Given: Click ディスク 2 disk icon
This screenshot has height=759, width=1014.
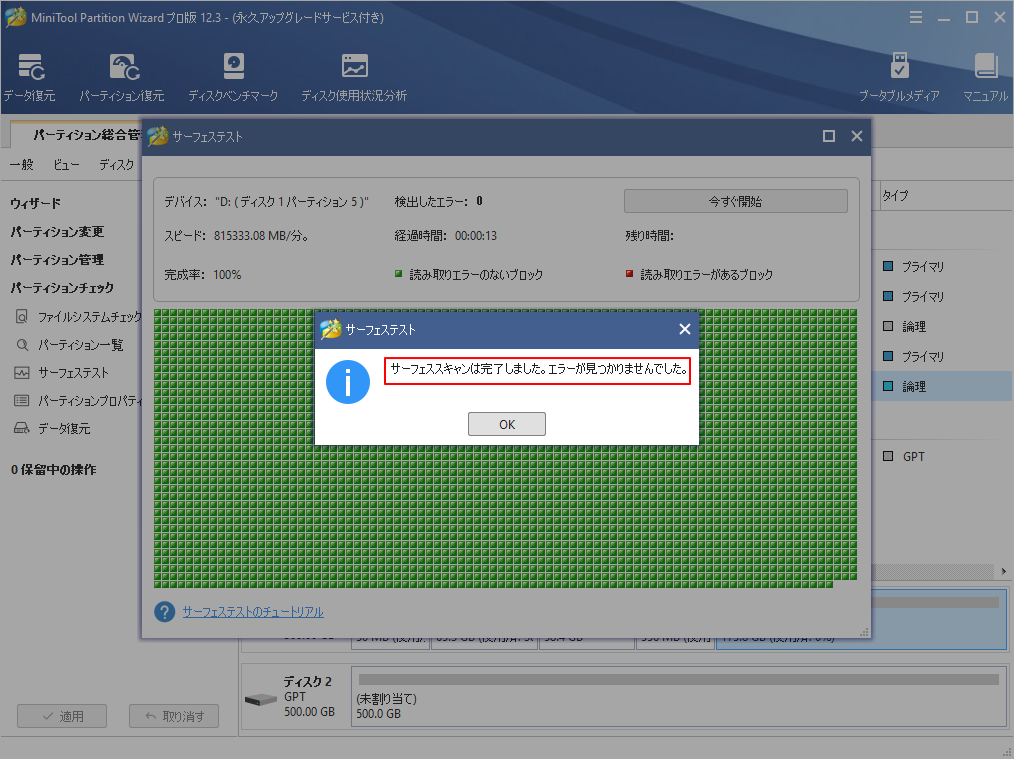Looking at the screenshot, I should pos(261,700).
